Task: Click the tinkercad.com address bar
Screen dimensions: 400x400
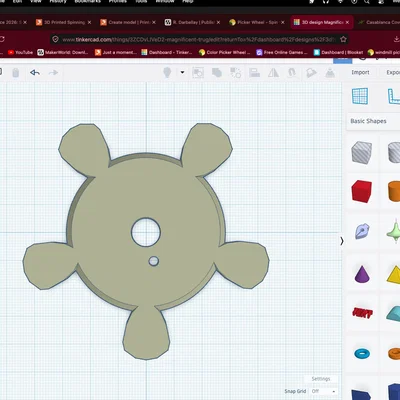Action: (199, 39)
